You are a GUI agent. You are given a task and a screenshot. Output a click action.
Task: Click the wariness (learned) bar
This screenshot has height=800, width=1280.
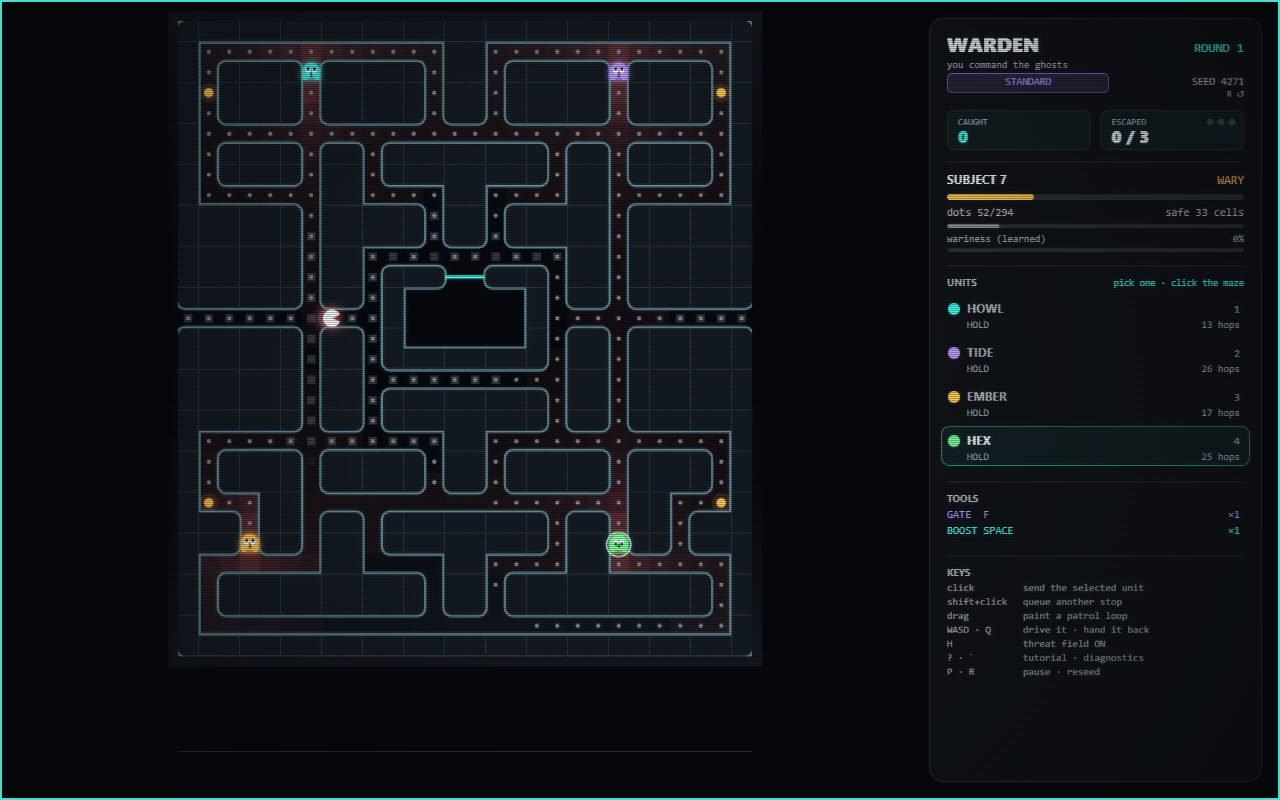tap(1095, 249)
